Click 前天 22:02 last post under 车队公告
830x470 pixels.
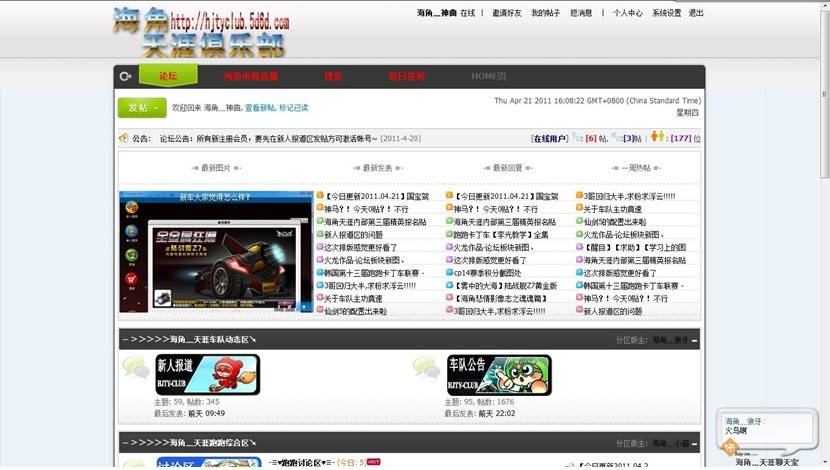coord(497,413)
